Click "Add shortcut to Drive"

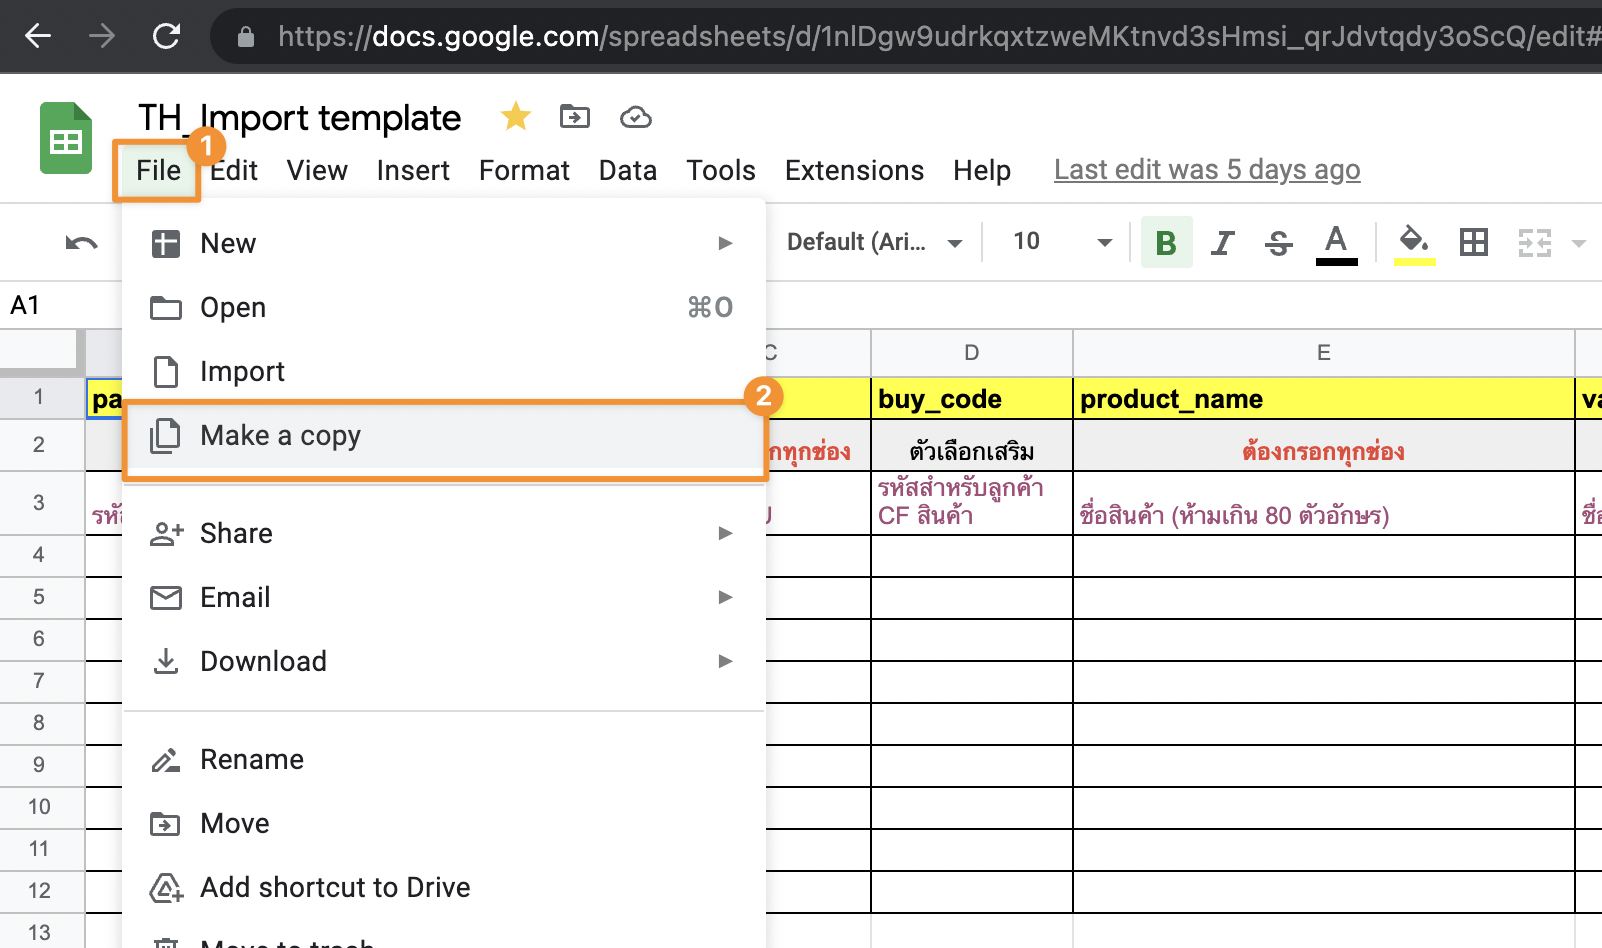tap(335, 887)
